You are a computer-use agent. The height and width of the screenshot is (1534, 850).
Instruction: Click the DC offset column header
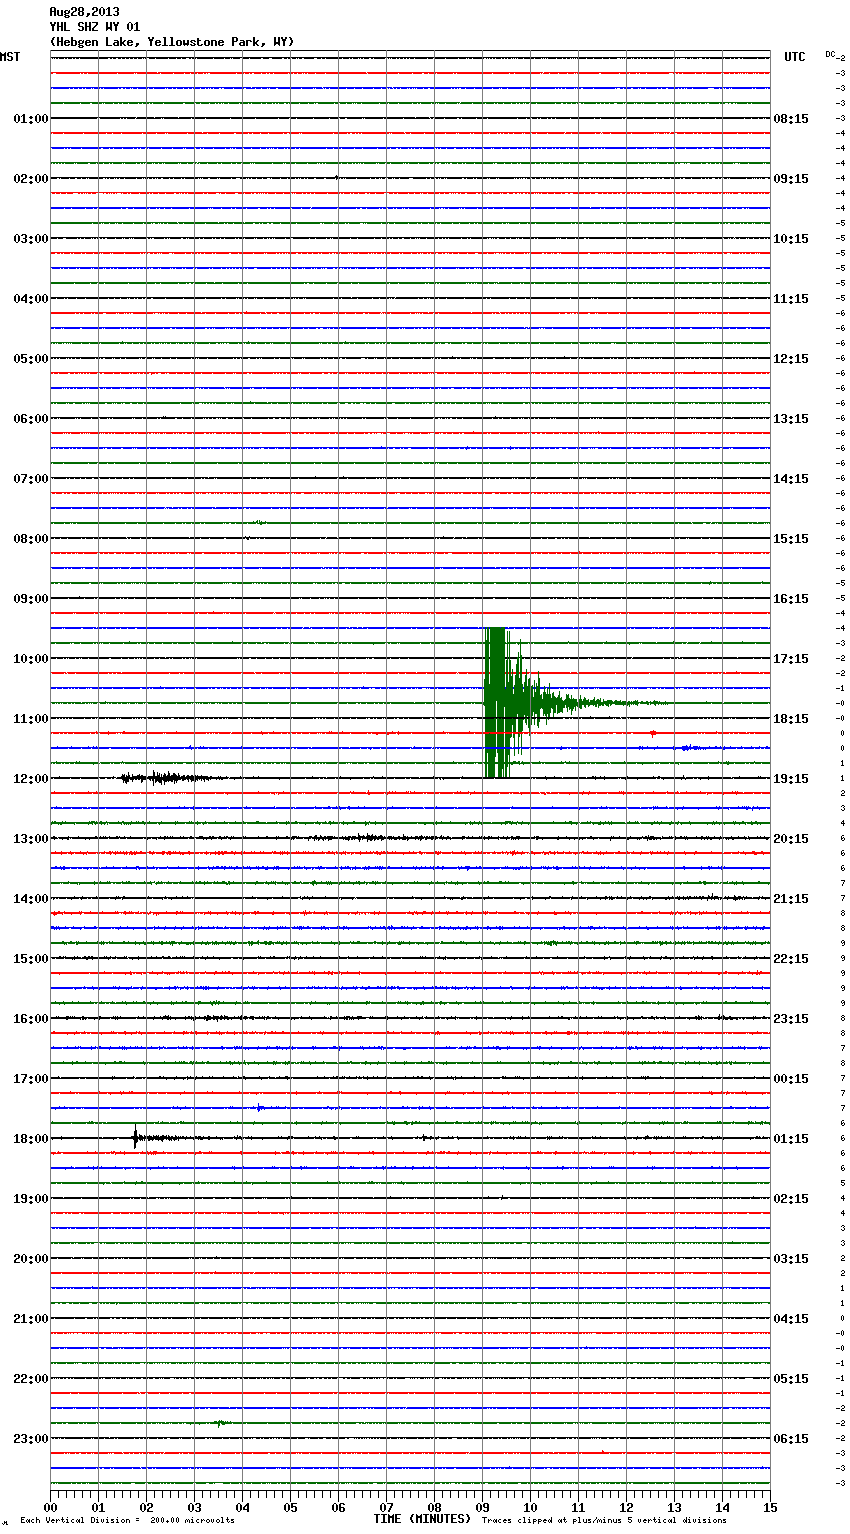point(832,54)
